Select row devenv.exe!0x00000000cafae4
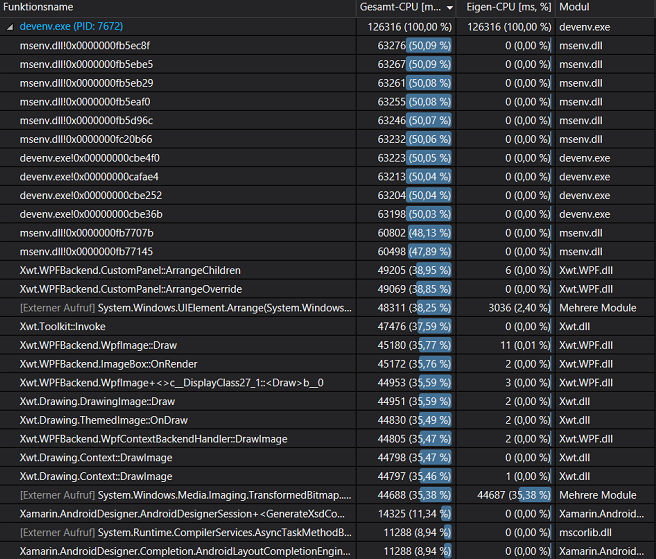This screenshot has height=559, width=656. 328,177
